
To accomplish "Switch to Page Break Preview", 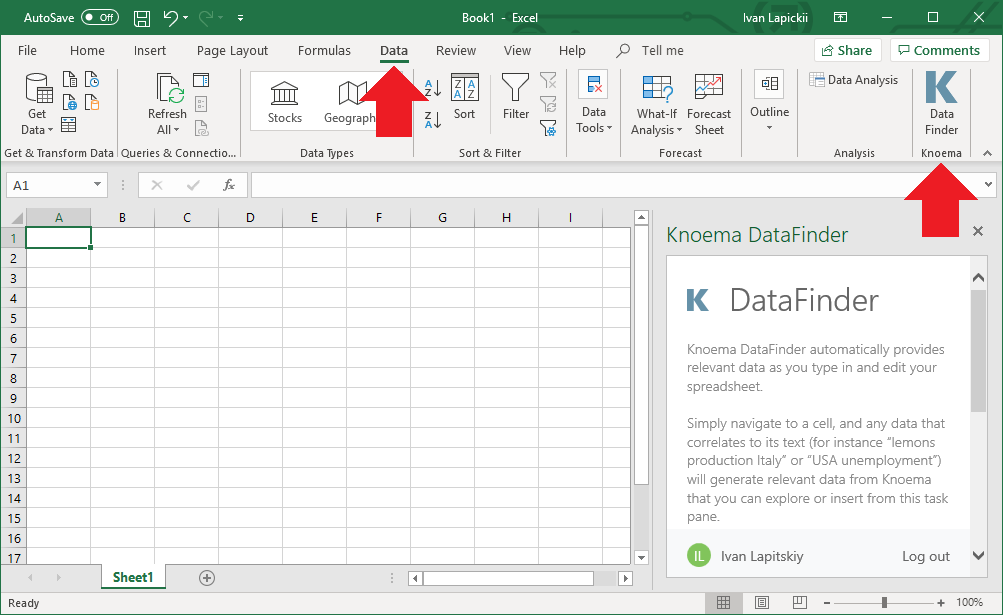I will click(x=800, y=603).
